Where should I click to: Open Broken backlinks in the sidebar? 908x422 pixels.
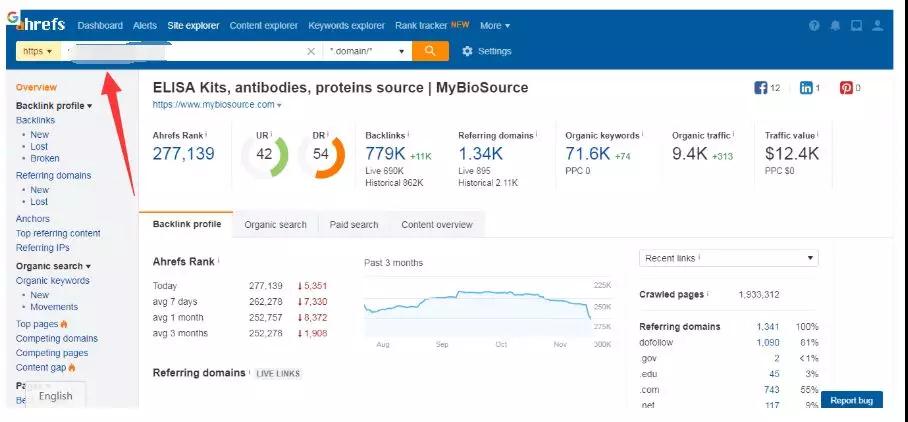(44, 158)
